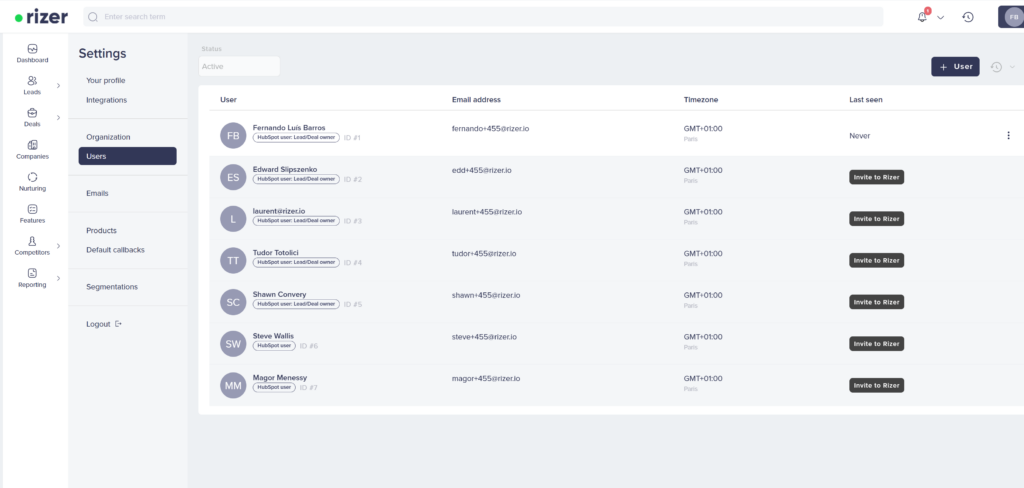
Task: Go to the Leads section icon
Action: coord(32,81)
